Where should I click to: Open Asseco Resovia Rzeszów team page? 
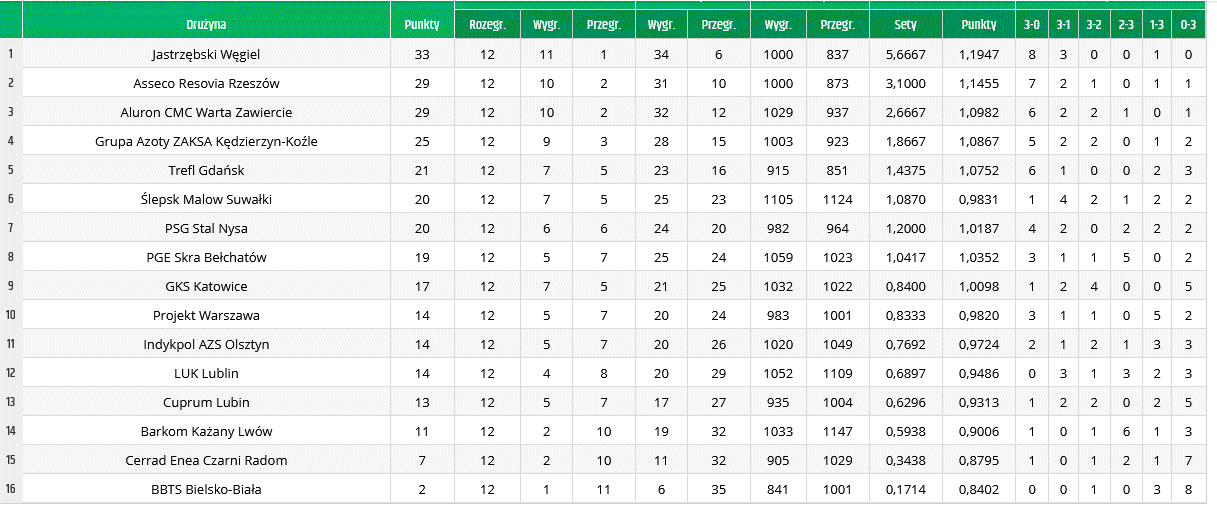click(206, 84)
